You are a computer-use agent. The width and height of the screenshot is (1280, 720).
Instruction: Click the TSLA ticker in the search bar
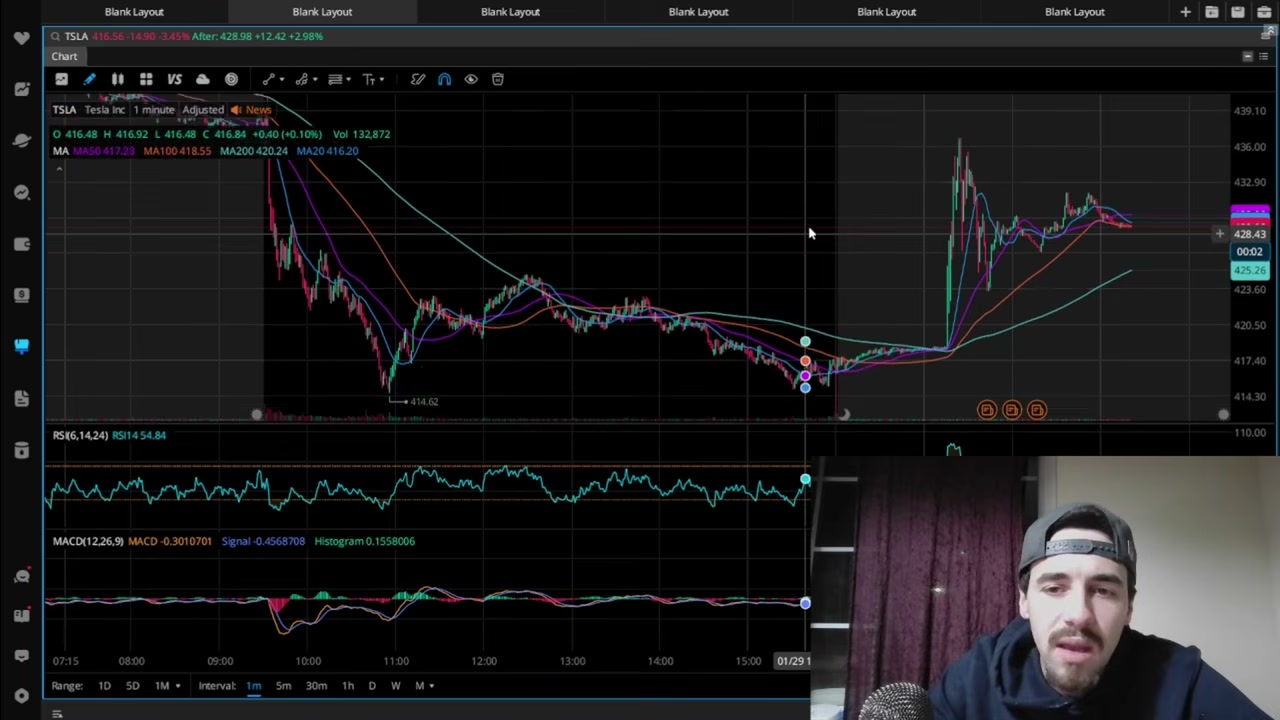pos(76,36)
